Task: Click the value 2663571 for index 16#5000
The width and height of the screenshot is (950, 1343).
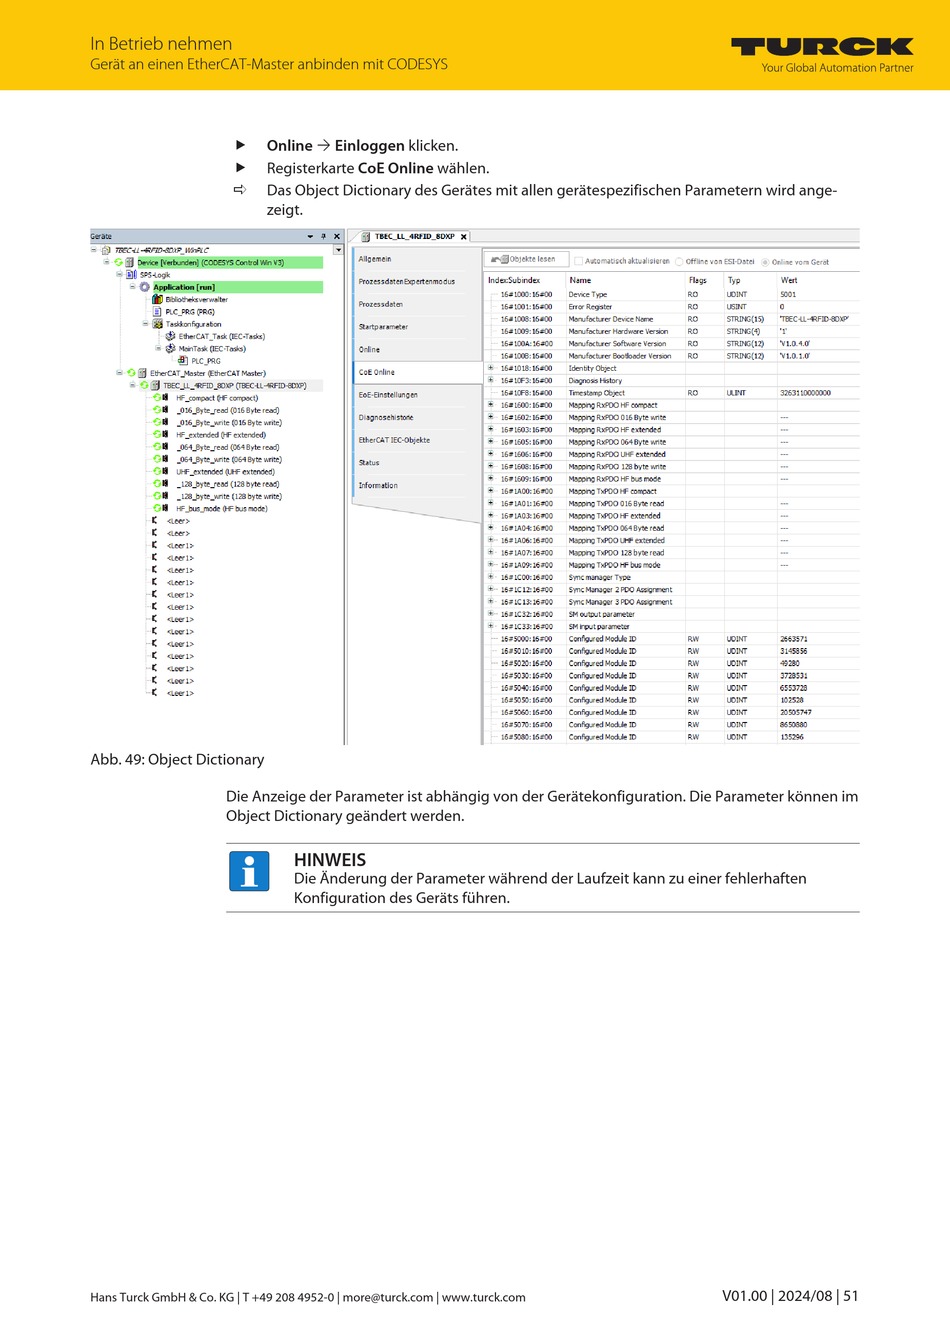Action: tap(794, 639)
